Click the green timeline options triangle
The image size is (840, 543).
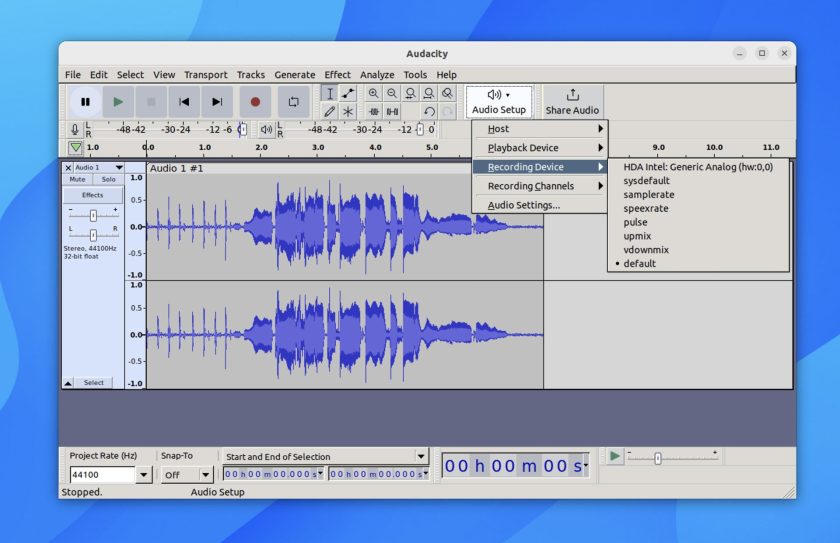tap(76, 147)
